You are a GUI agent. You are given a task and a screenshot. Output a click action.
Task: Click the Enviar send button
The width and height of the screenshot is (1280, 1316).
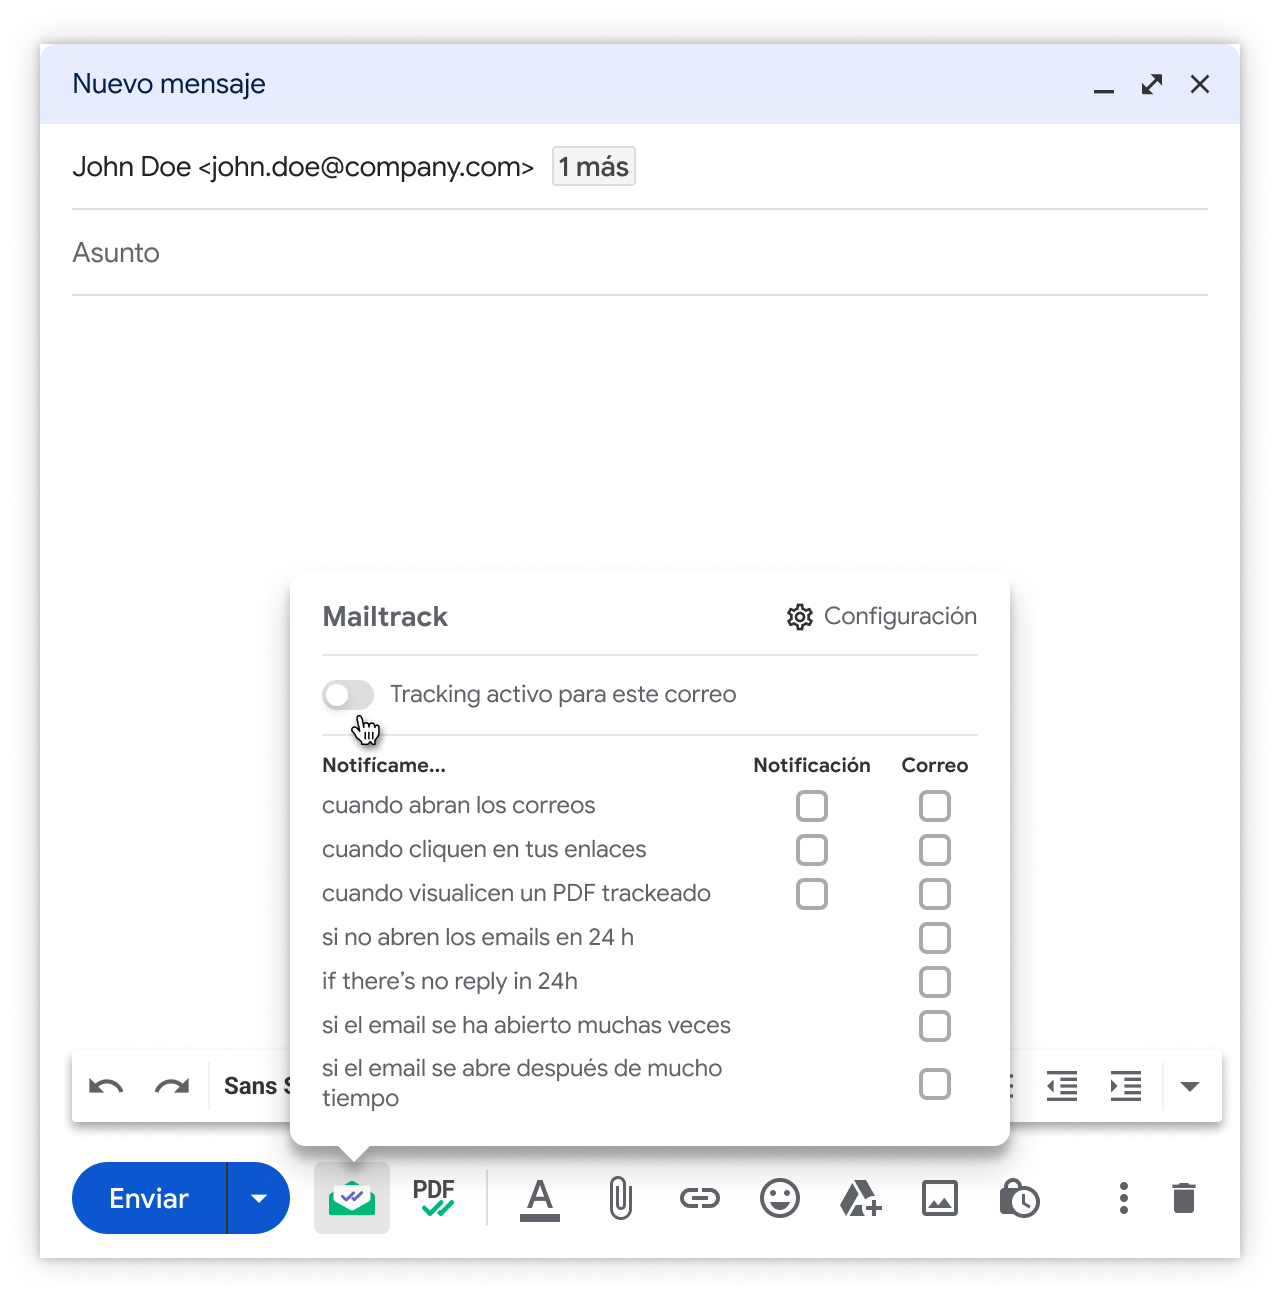coord(149,1198)
